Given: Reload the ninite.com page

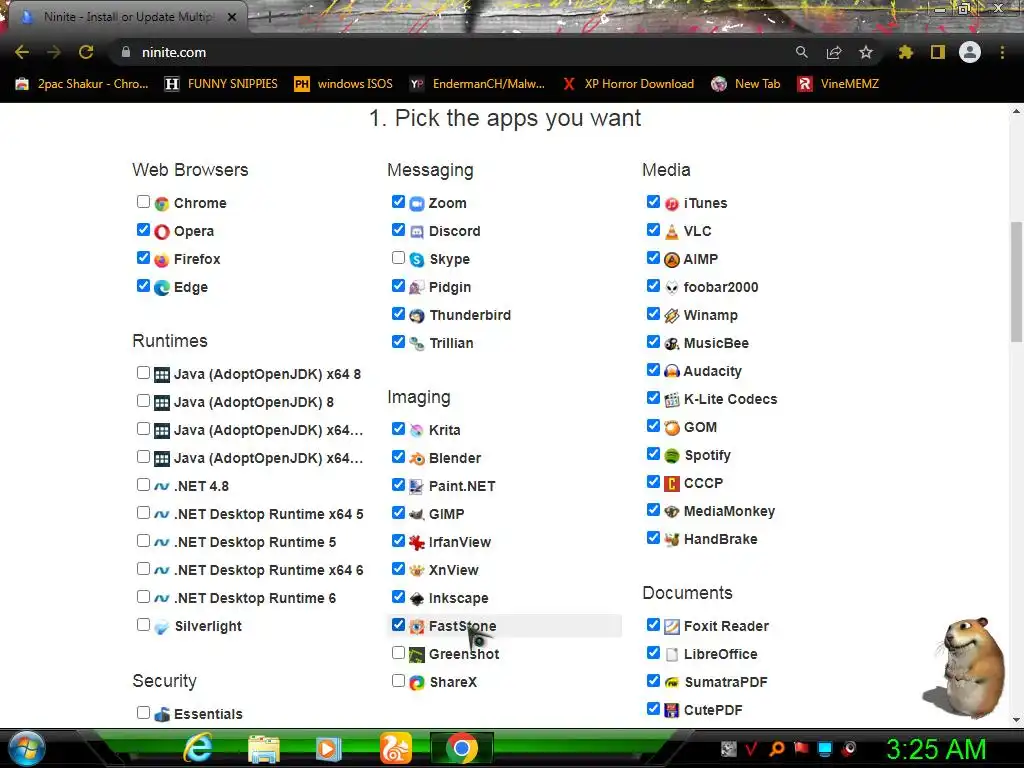Looking at the screenshot, I should pyautogui.click(x=86, y=52).
